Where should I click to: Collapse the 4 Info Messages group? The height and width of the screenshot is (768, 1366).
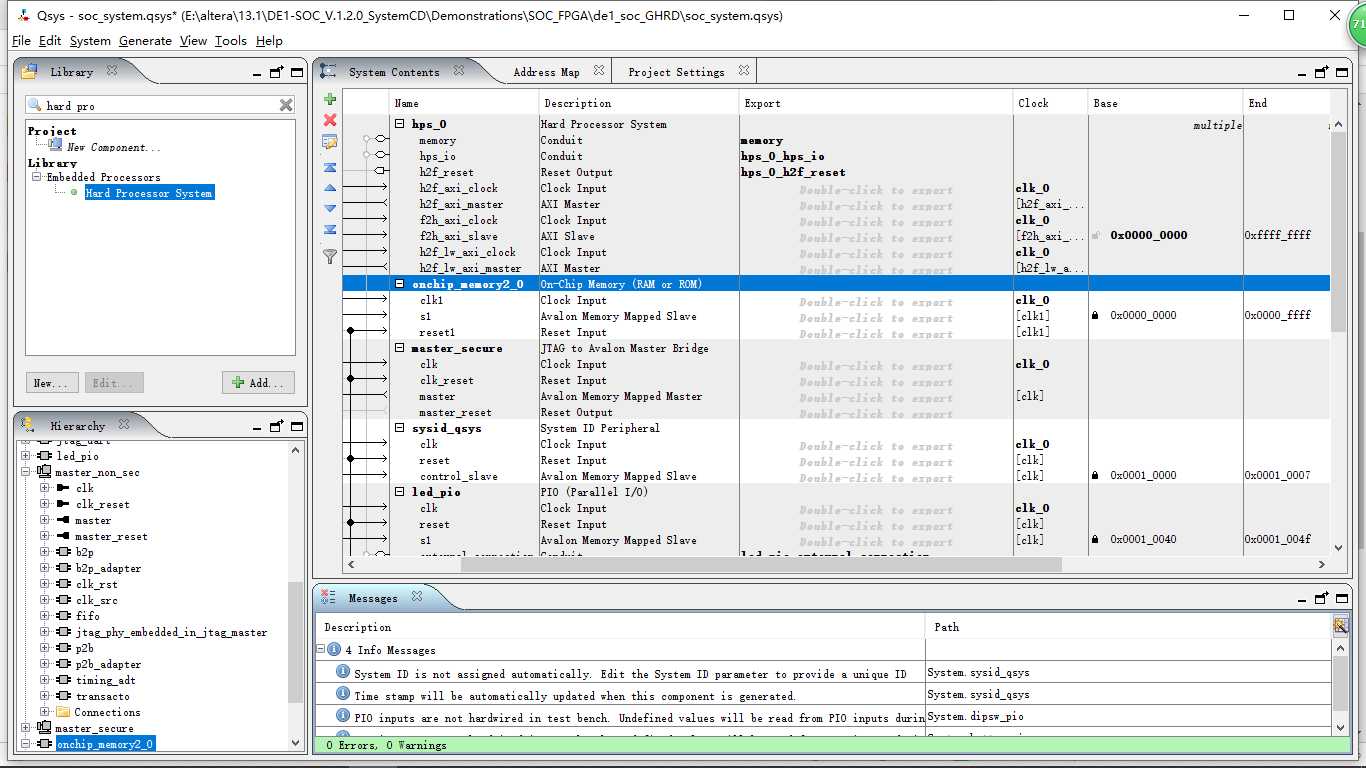coord(321,649)
